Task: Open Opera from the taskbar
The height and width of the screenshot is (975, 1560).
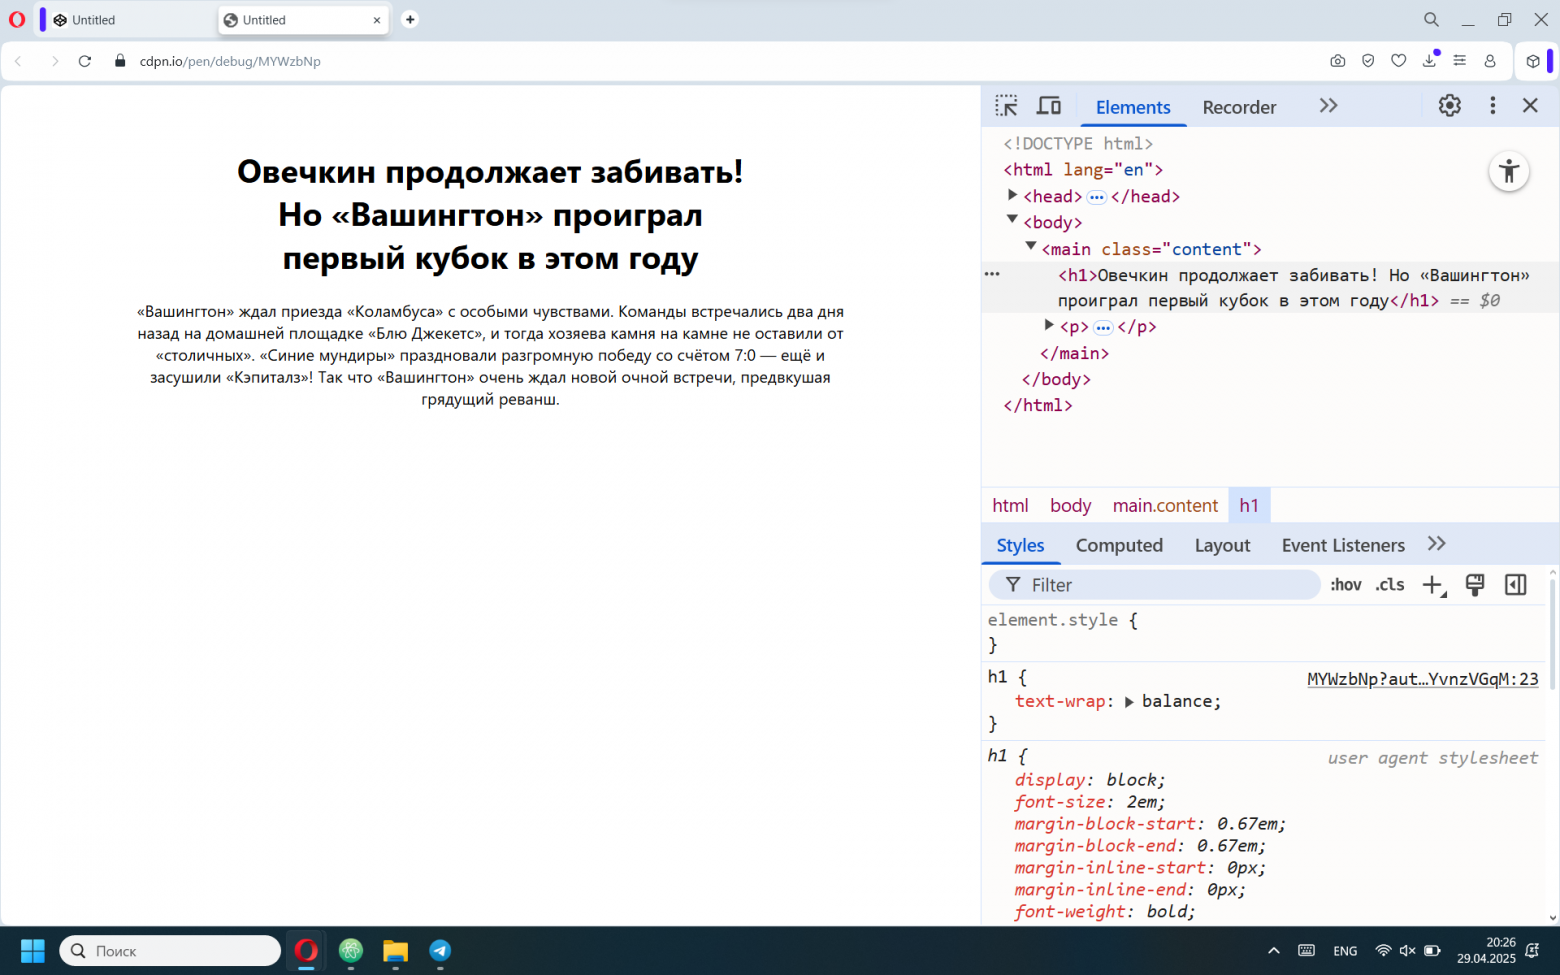Action: [x=306, y=950]
